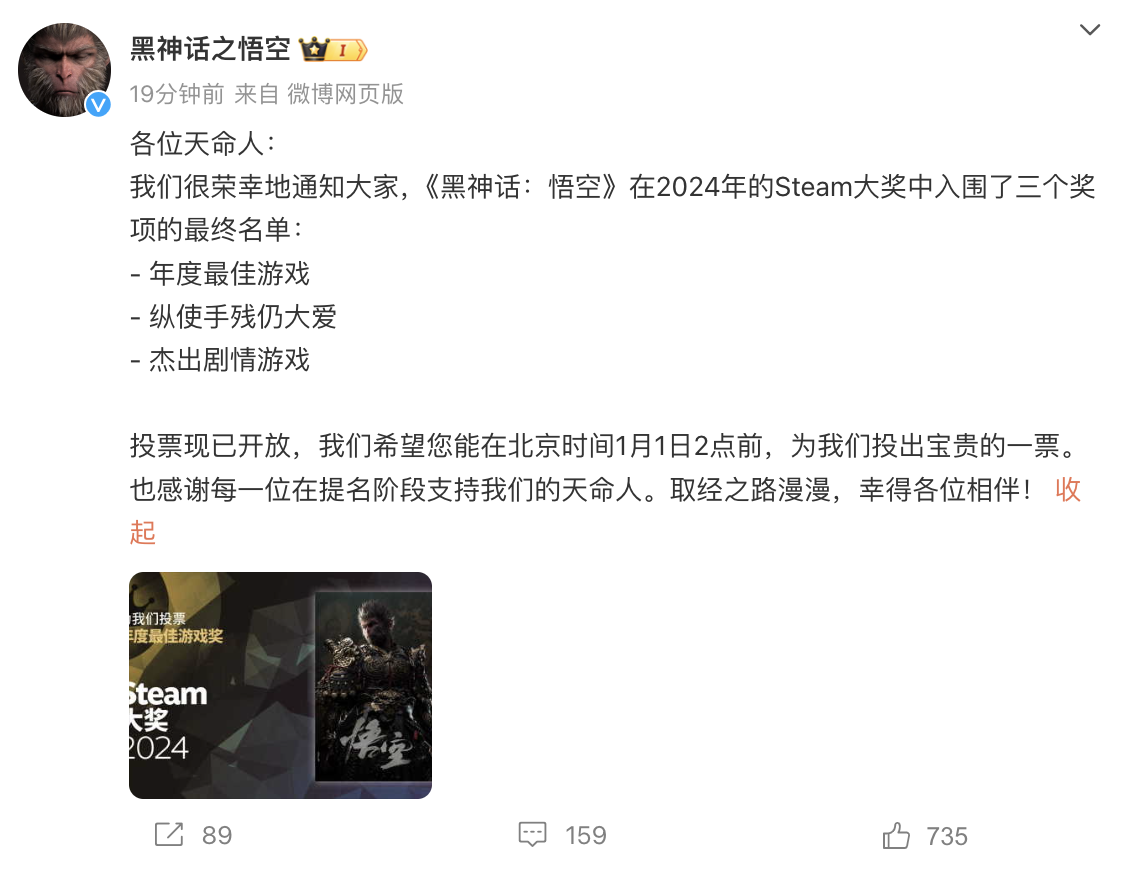Click the crown VIP membership icon

pyautogui.click(x=314, y=49)
